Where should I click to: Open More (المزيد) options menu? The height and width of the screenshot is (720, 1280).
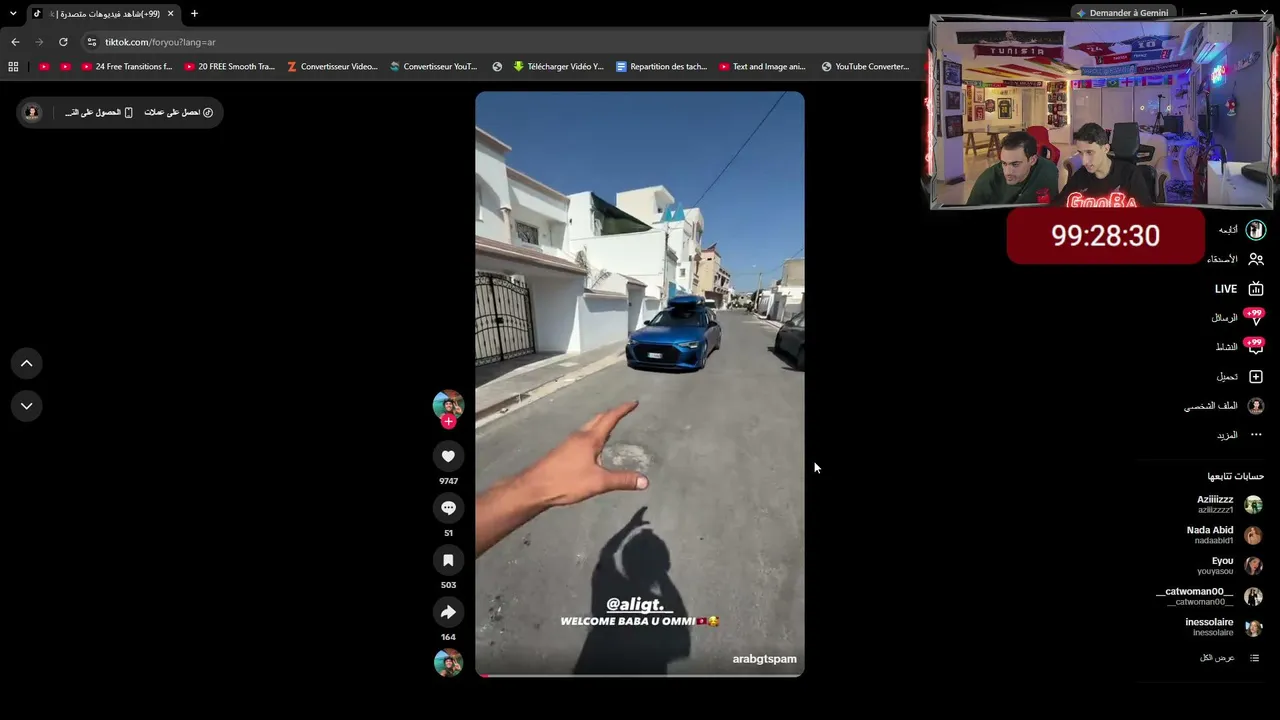(x=1239, y=435)
